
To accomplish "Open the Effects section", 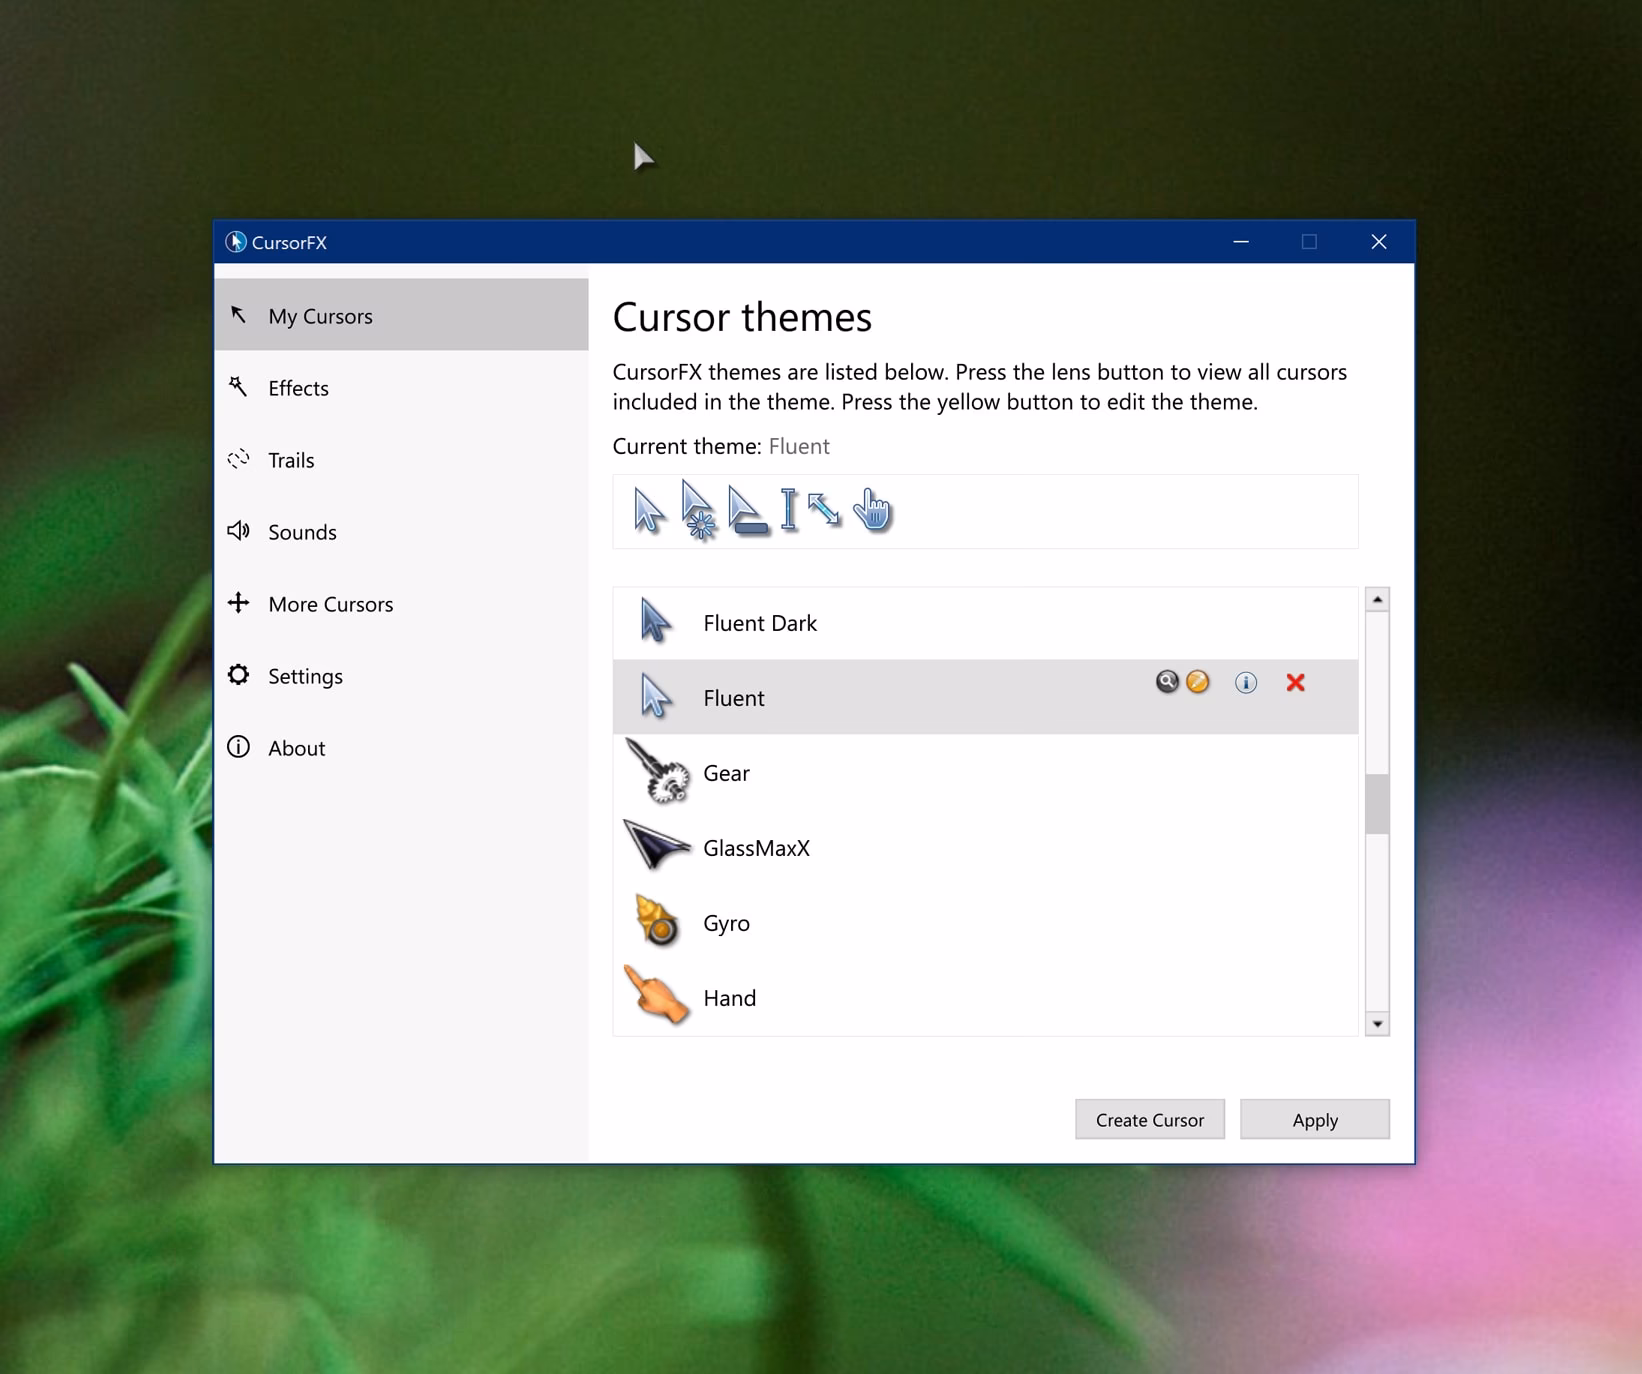I will coord(401,387).
